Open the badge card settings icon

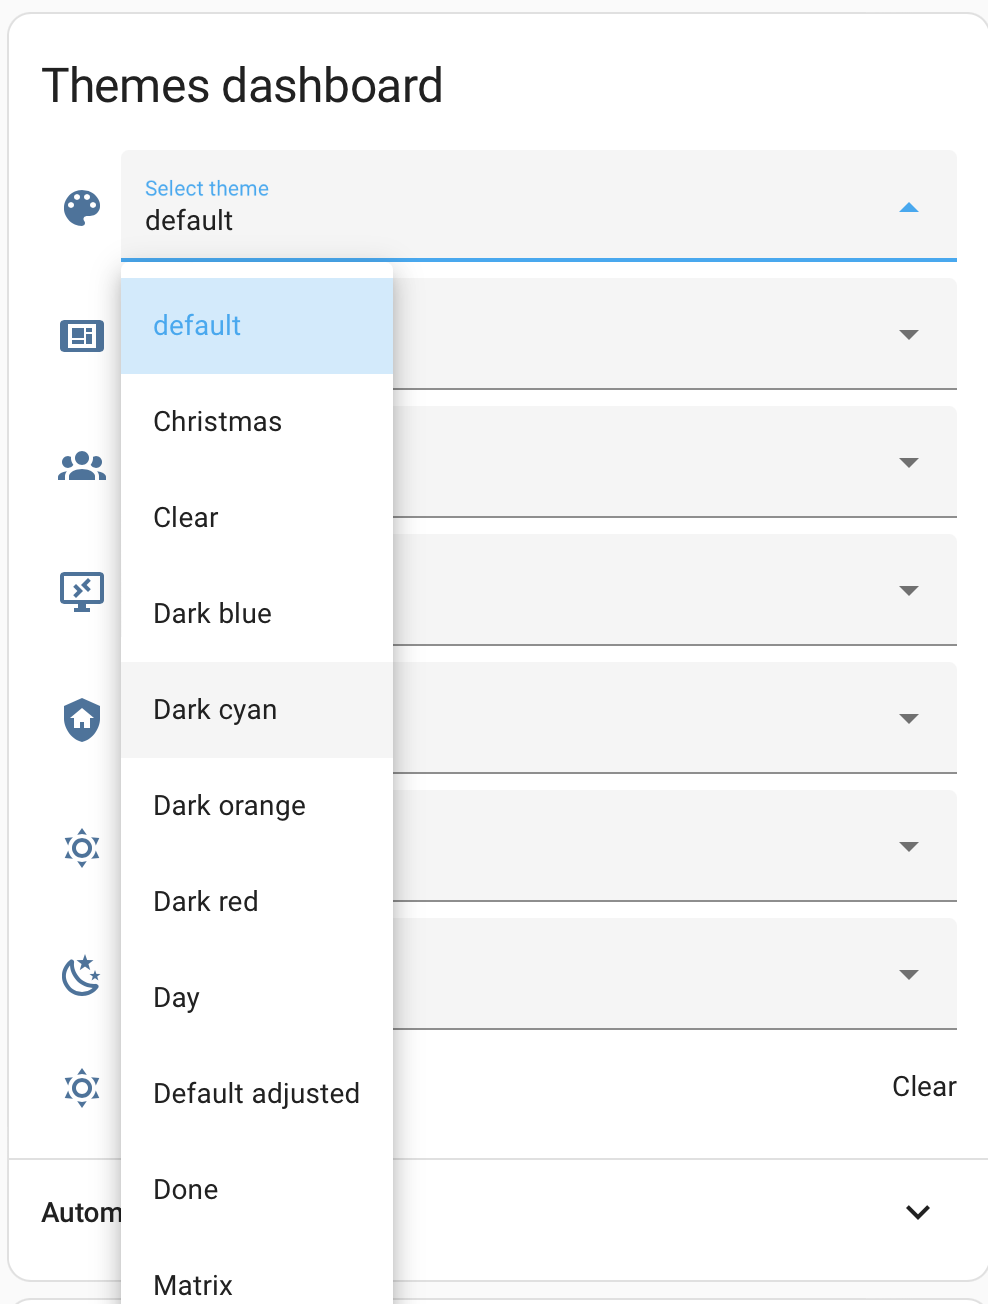click(x=81, y=335)
